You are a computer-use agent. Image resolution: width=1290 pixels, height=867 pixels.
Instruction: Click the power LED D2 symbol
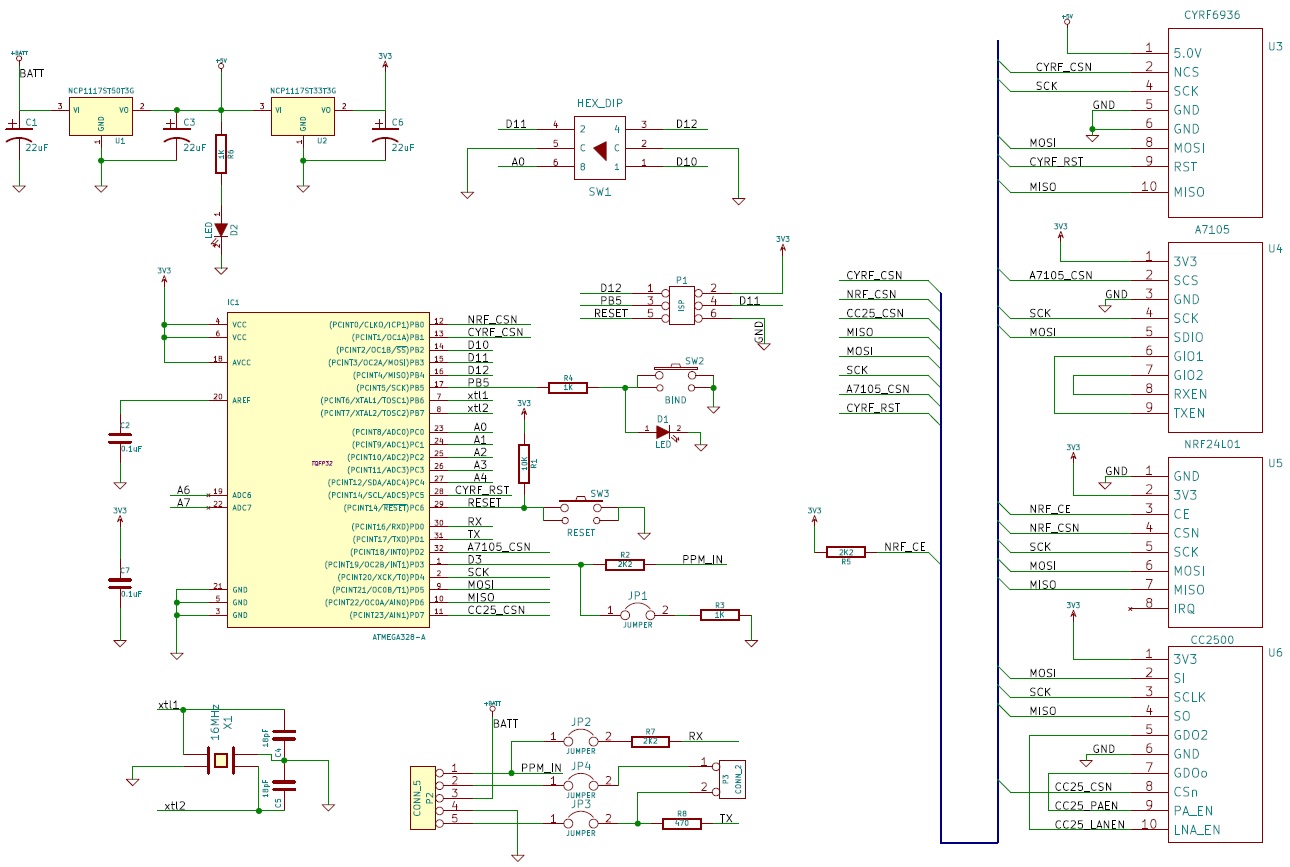tap(221, 229)
